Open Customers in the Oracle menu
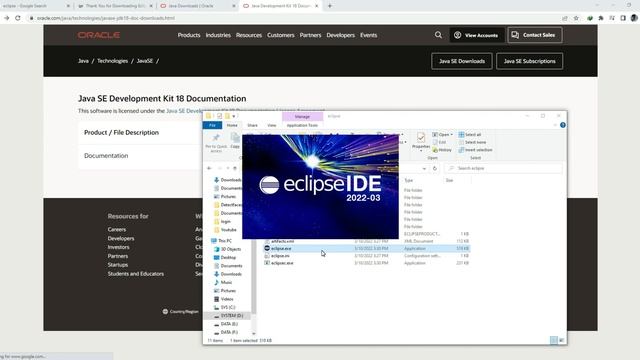Viewport: 640px width, 360px height. click(280, 35)
